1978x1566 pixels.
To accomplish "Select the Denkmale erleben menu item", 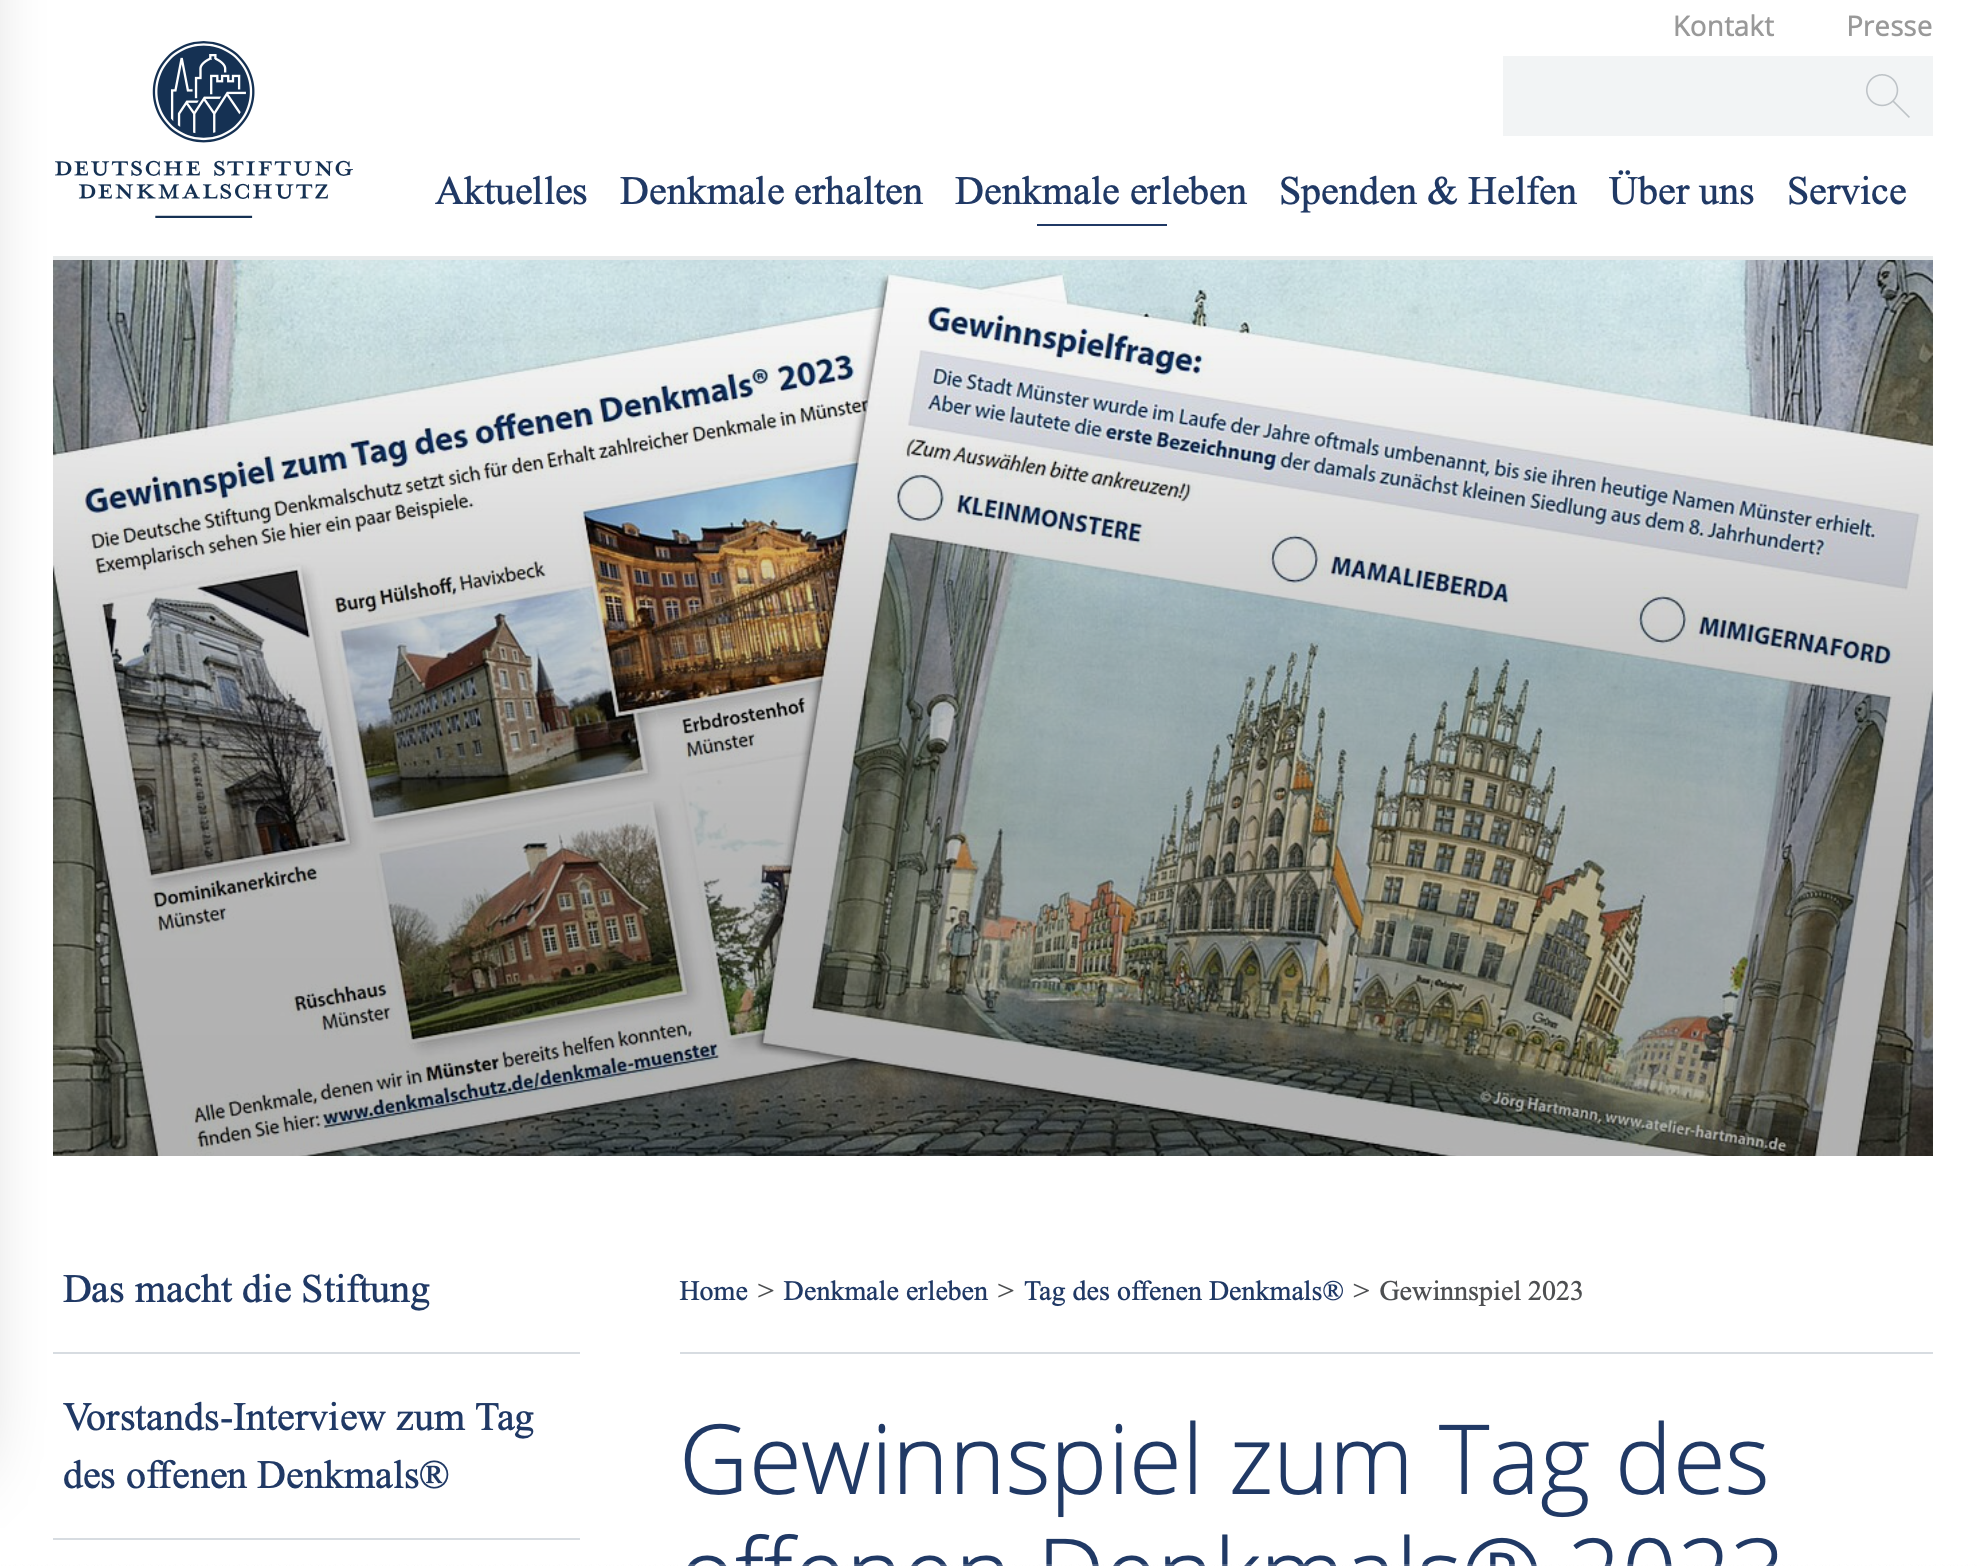I will [x=1100, y=191].
